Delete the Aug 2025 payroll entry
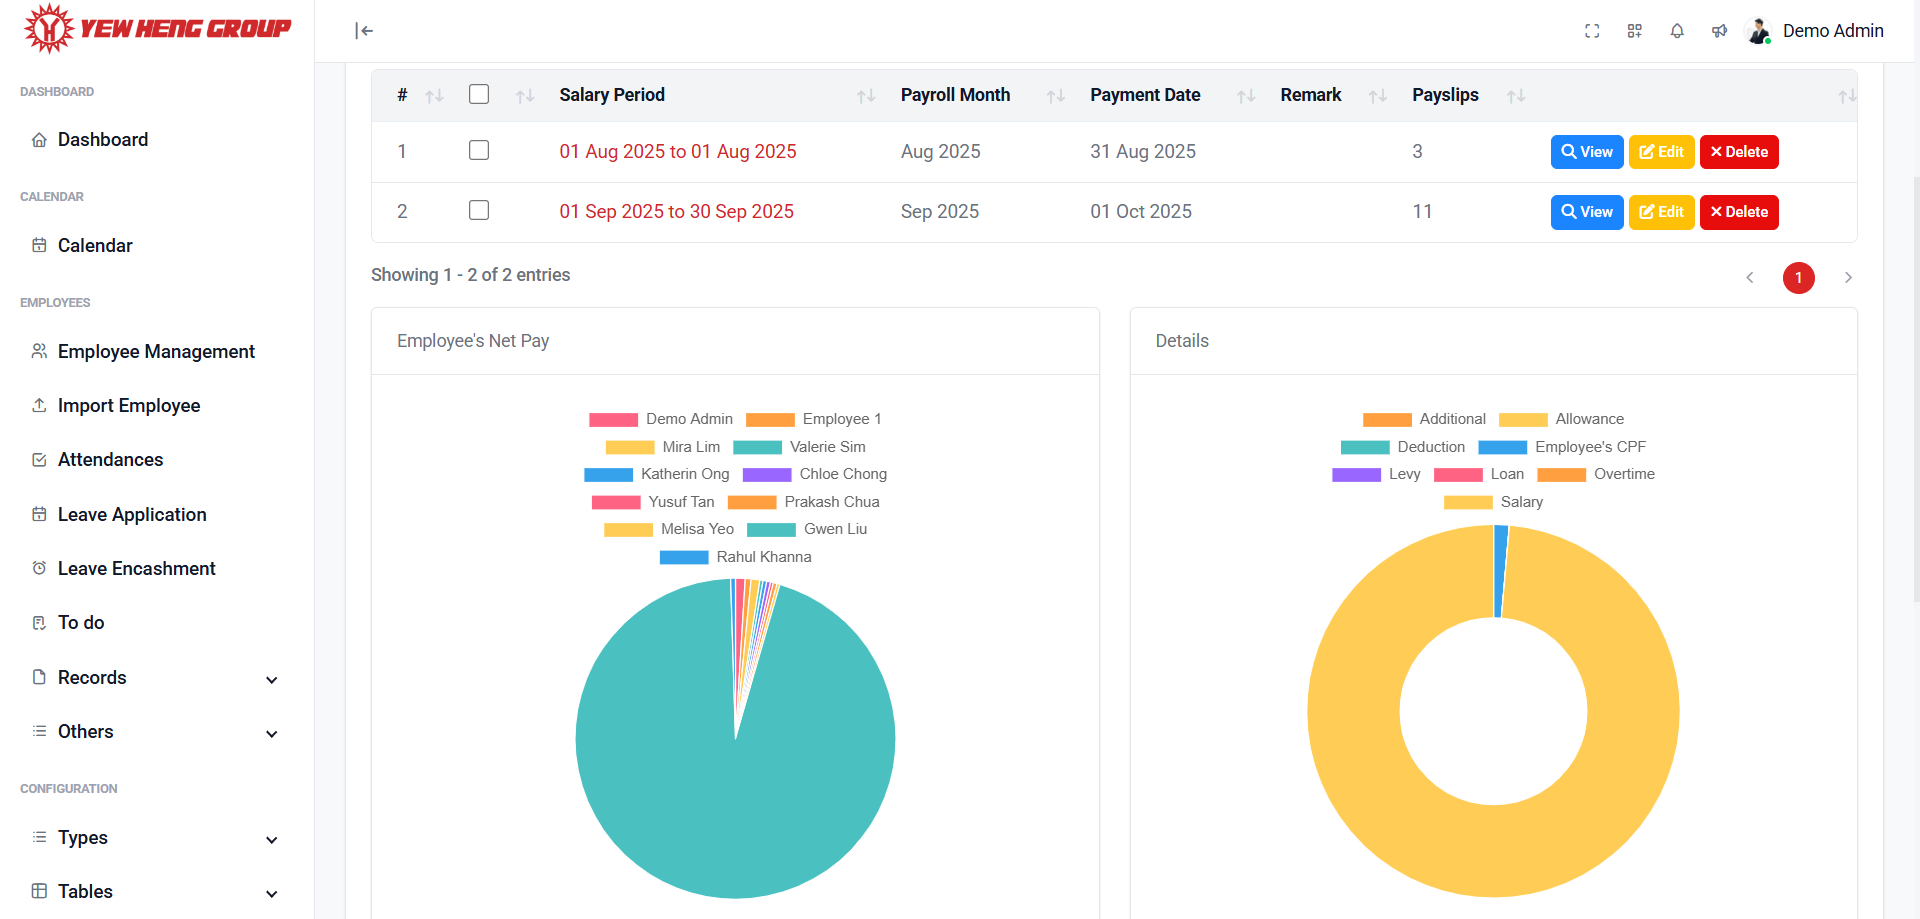This screenshot has width=1920, height=919. point(1738,152)
